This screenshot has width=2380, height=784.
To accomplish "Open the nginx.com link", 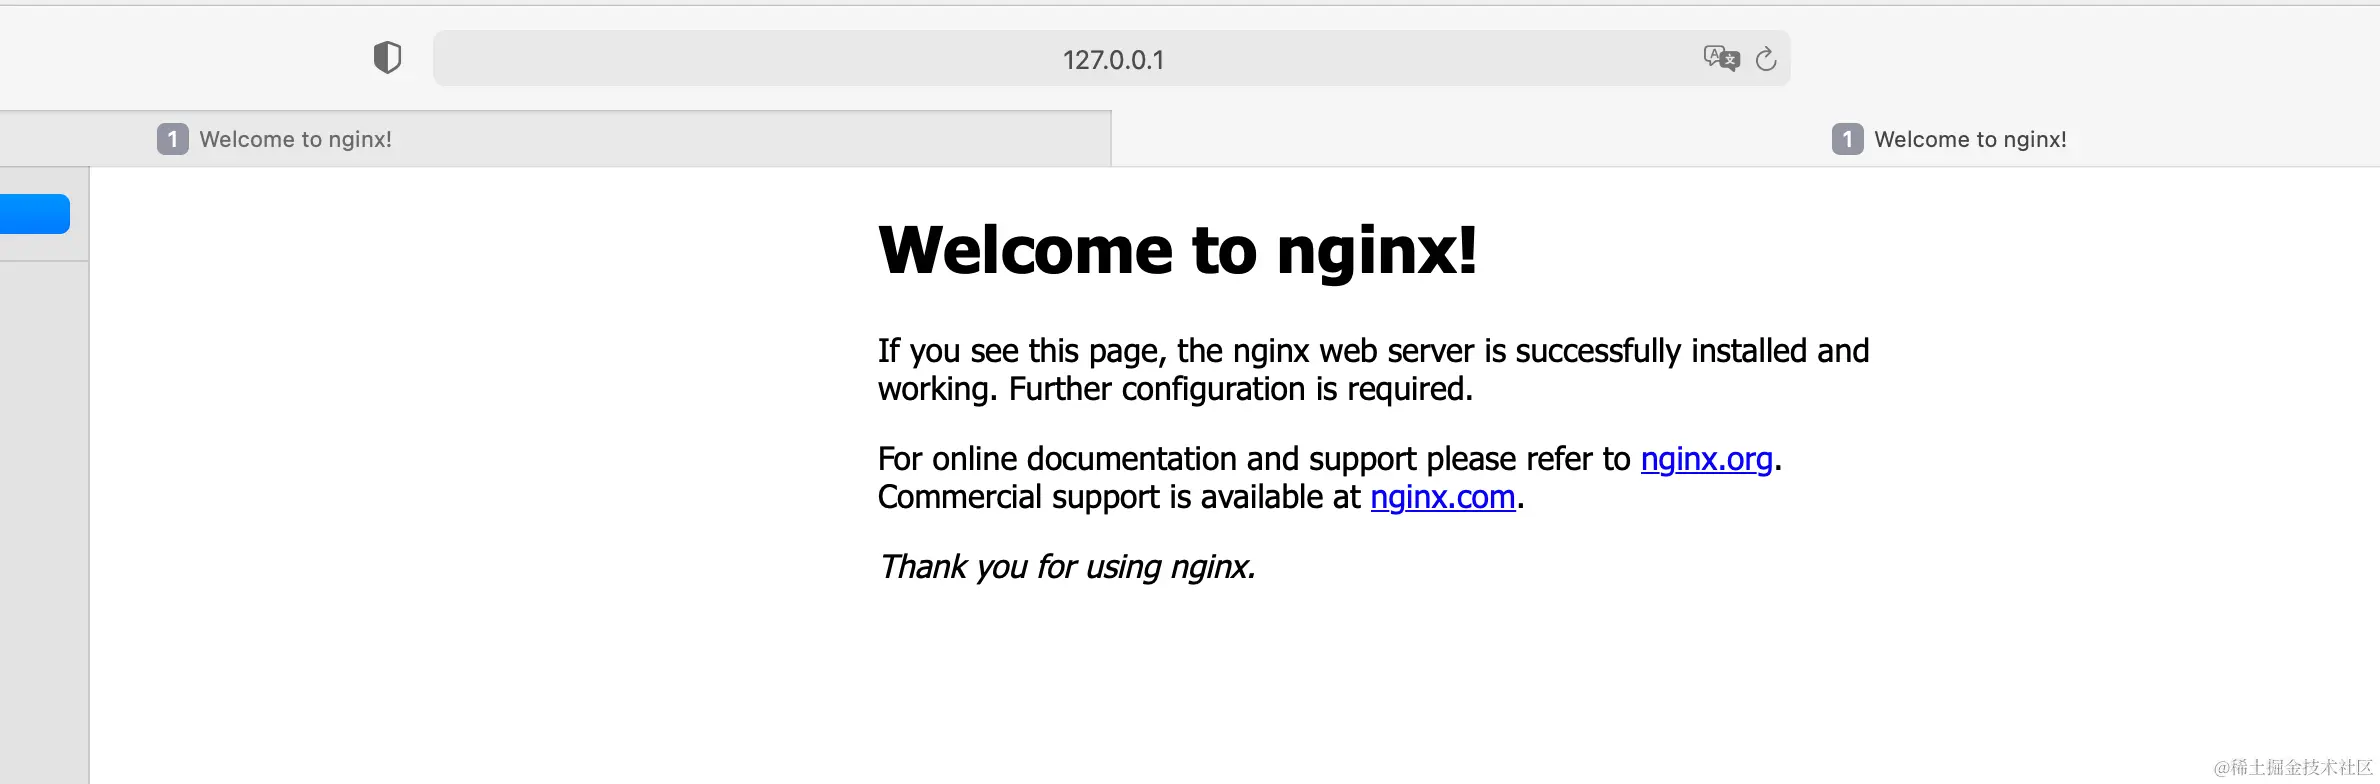I will (1443, 497).
